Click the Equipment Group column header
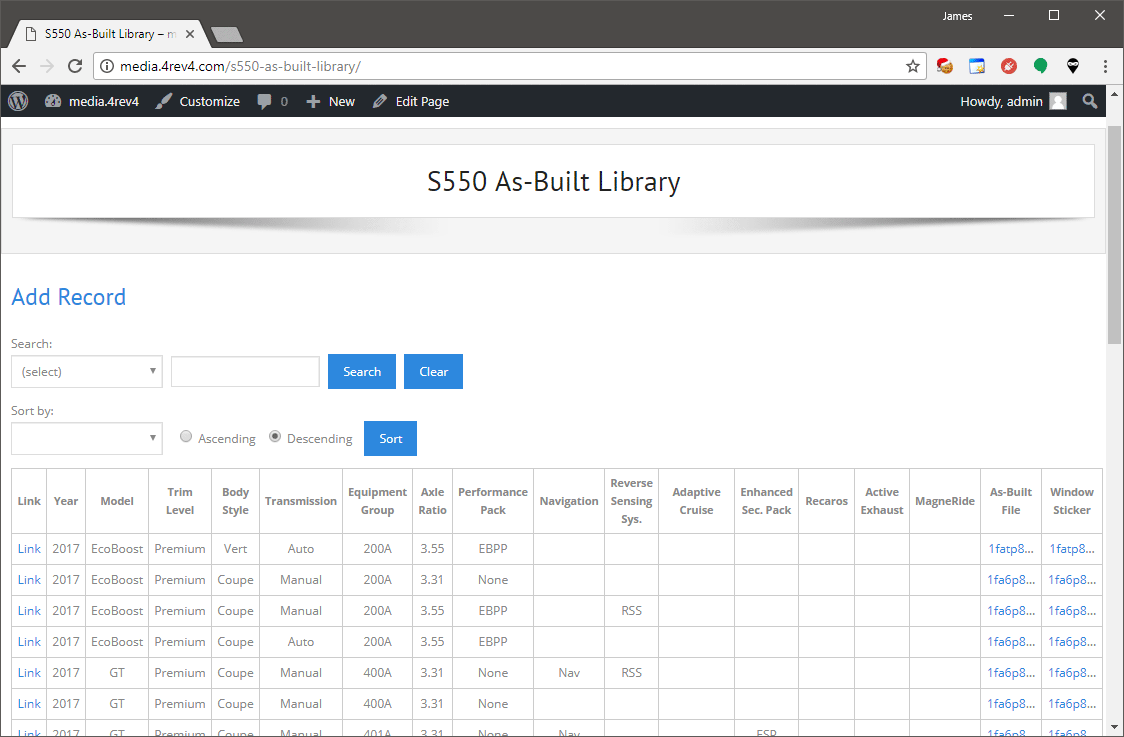 [378, 501]
